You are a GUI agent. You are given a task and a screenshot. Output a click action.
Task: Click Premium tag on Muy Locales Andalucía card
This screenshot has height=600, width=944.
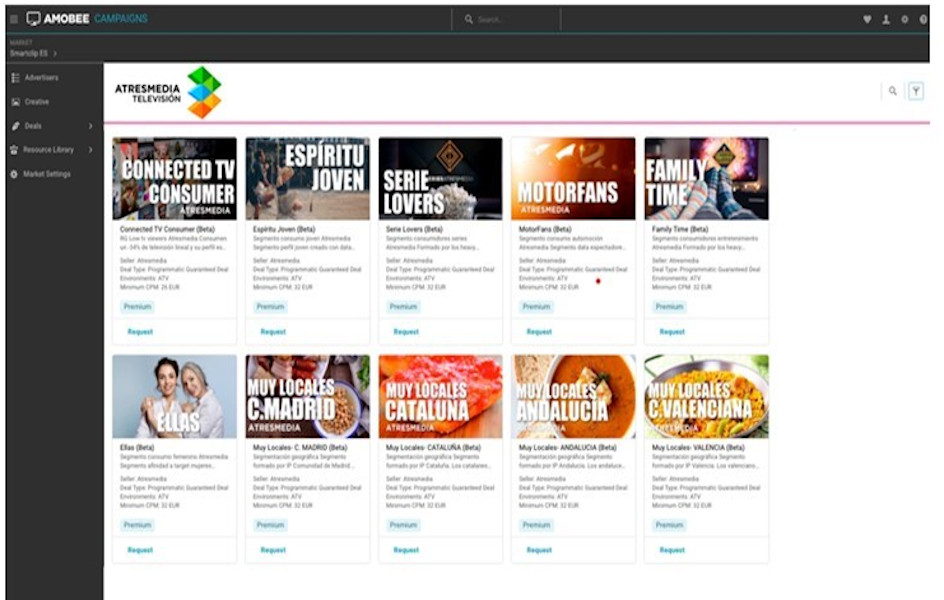click(x=536, y=525)
